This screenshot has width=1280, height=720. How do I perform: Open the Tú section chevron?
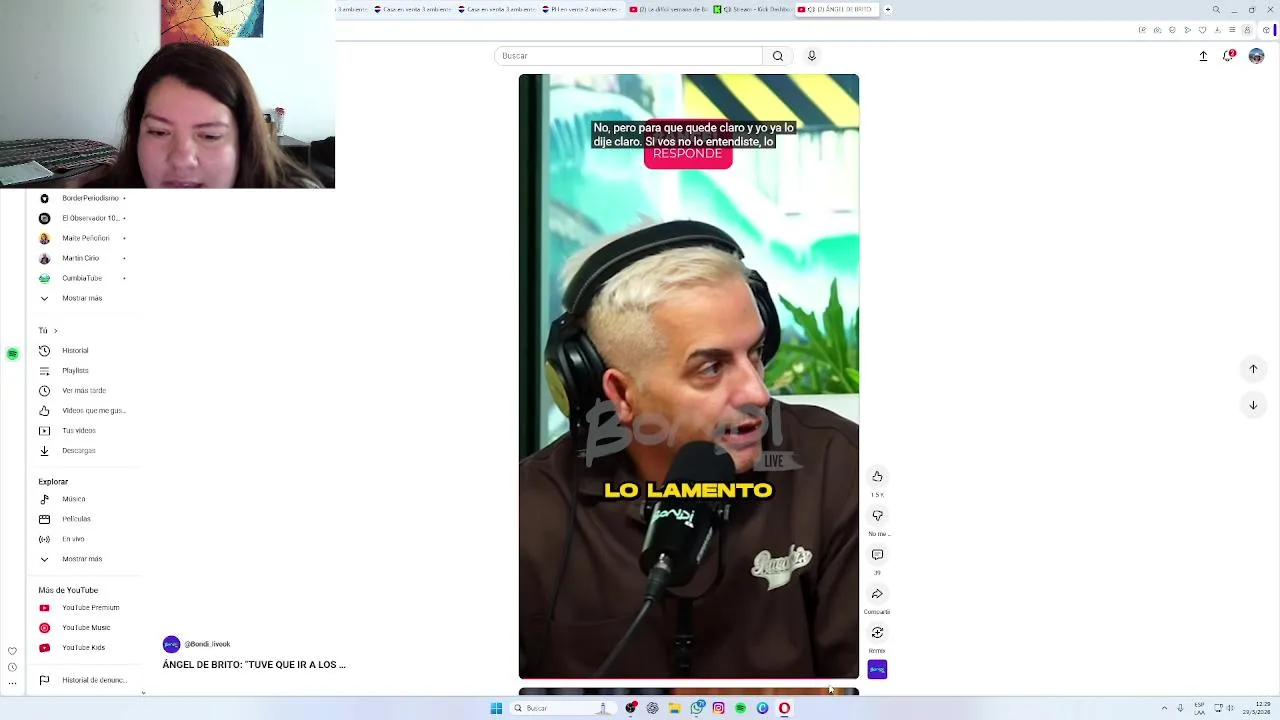55,330
